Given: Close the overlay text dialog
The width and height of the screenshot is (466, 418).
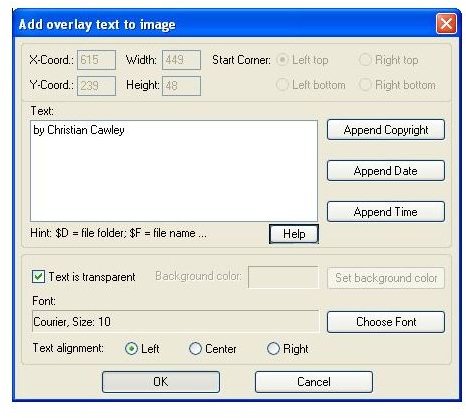Looking at the screenshot, I should click(446, 24).
